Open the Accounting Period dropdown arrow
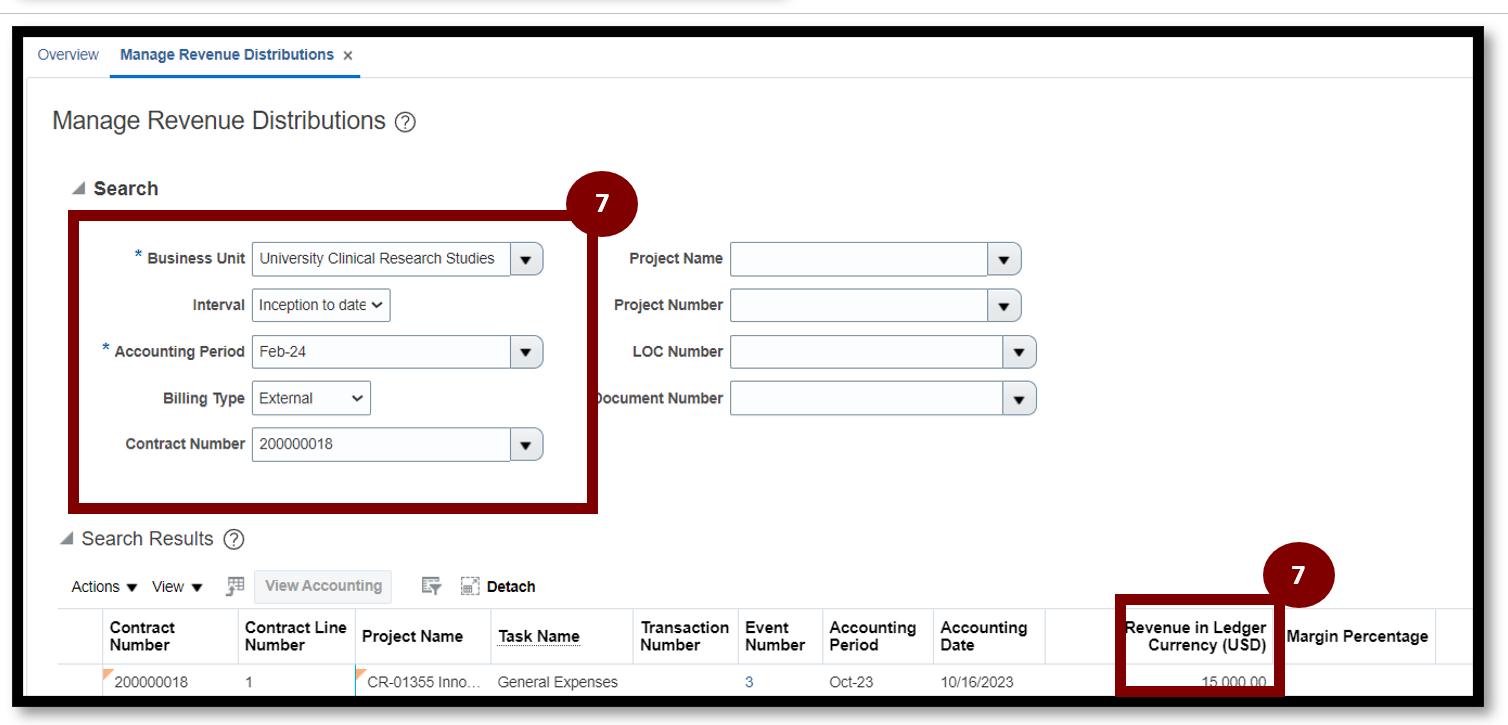 [527, 352]
